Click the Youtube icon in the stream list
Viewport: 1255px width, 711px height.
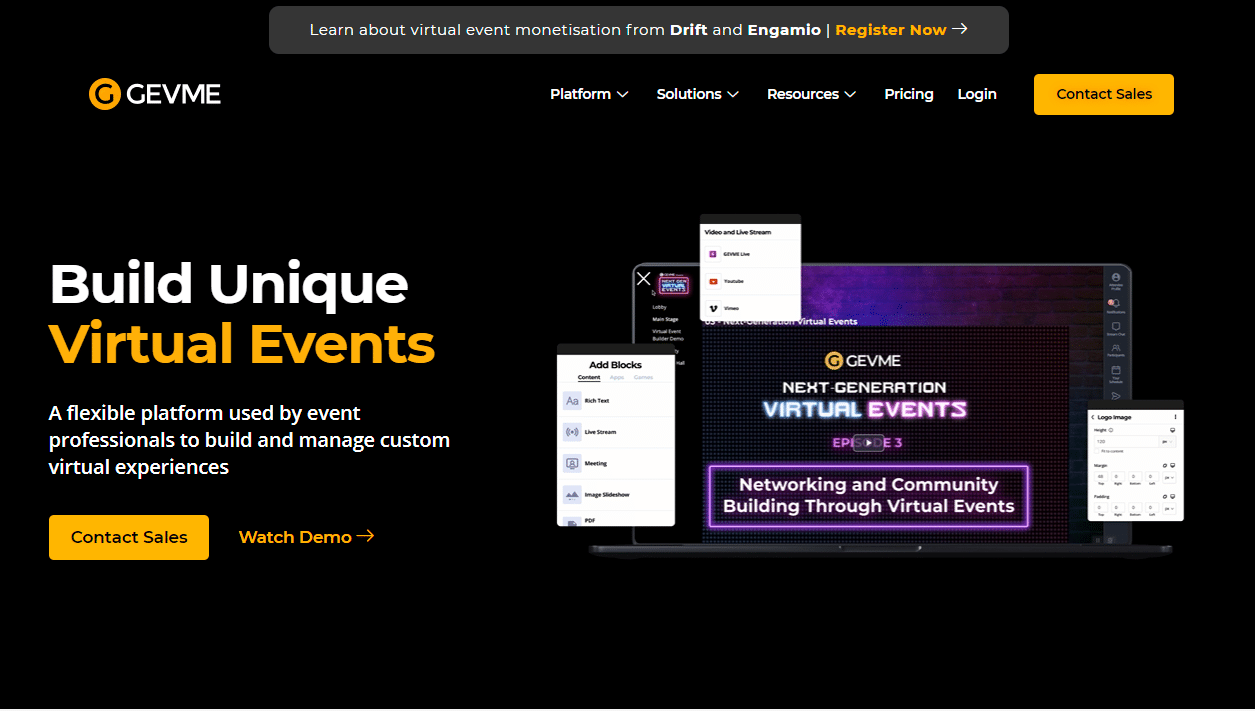[x=713, y=282]
